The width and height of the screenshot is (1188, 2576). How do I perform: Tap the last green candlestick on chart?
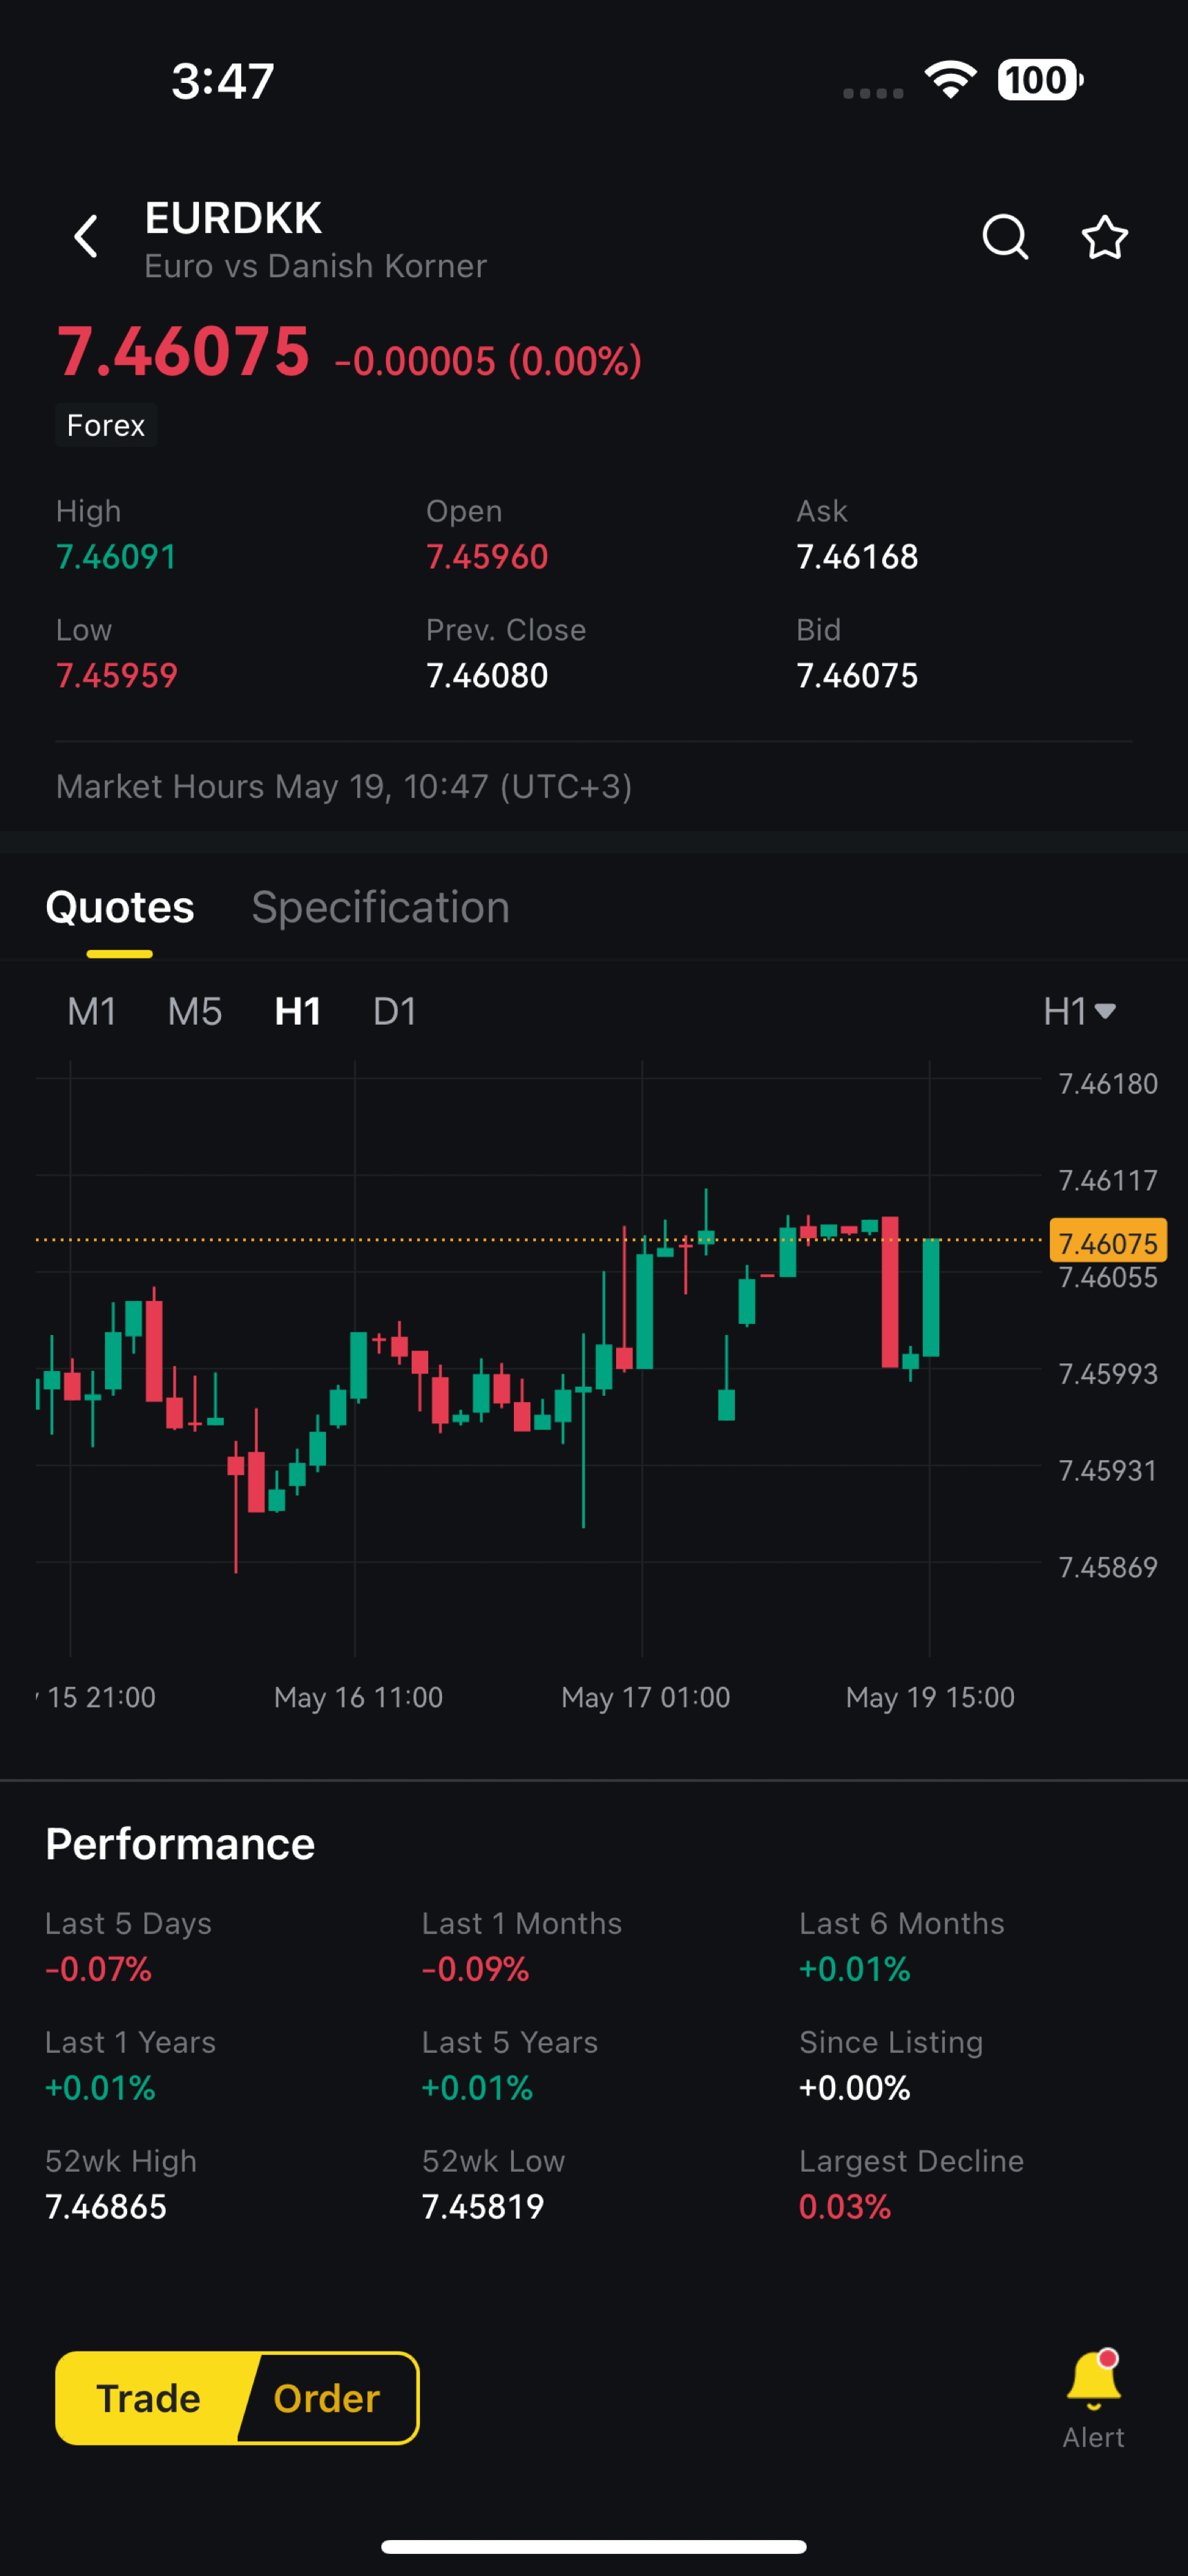[x=931, y=1297]
